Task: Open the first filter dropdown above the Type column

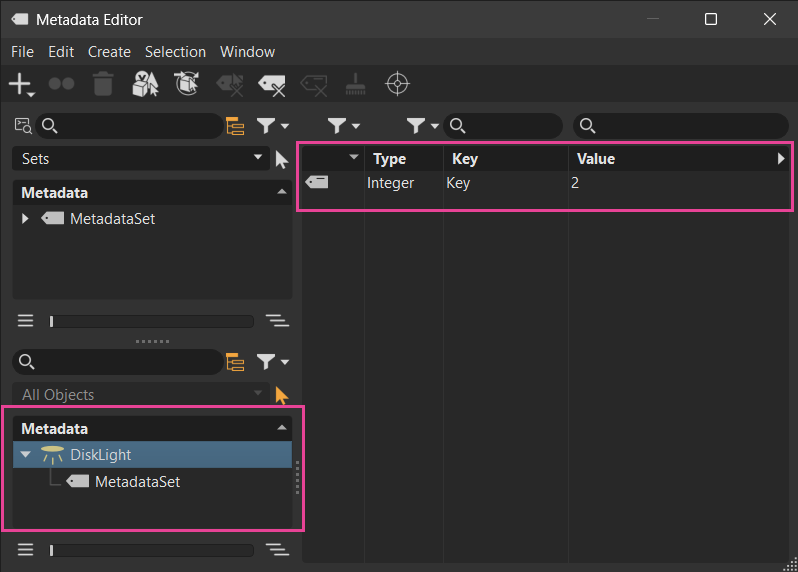Action: tap(344, 126)
